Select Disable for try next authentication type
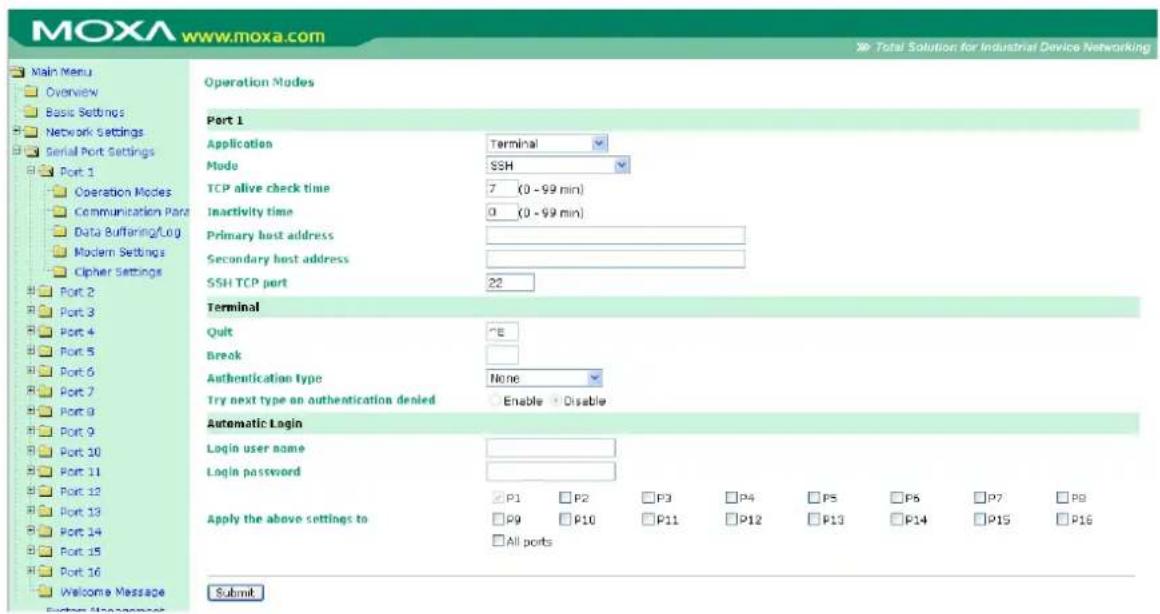Image resolution: width=1160 pixels, height=614 pixels. pyautogui.click(x=556, y=401)
